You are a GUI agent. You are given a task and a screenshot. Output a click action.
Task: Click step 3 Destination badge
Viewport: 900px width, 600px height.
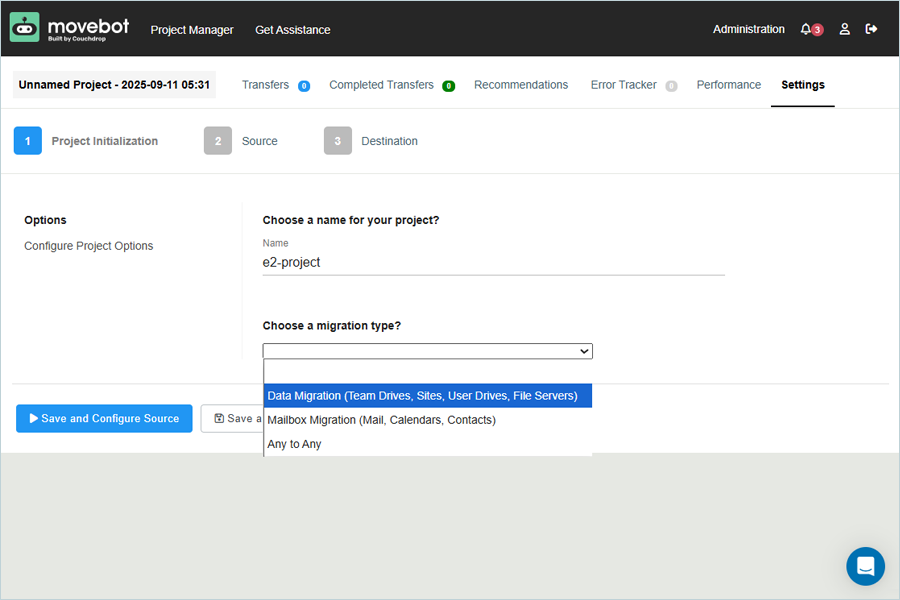coord(337,141)
